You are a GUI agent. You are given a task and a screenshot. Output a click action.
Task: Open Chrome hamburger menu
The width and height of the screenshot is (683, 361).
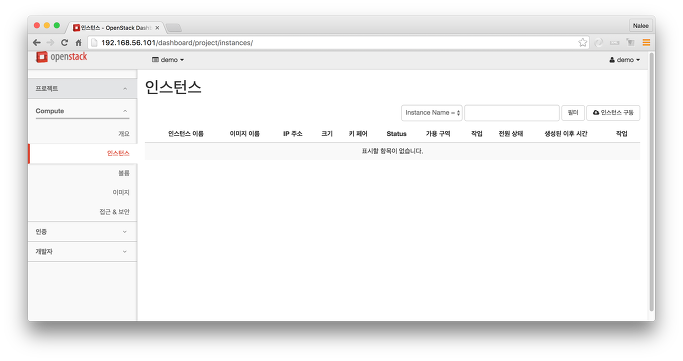coord(646,42)
